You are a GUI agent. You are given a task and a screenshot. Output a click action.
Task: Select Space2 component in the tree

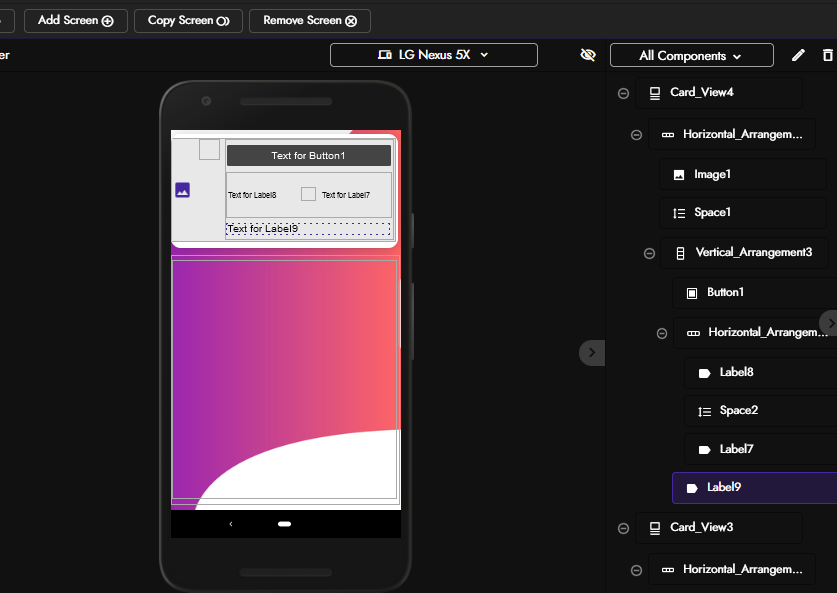(738, 410)
